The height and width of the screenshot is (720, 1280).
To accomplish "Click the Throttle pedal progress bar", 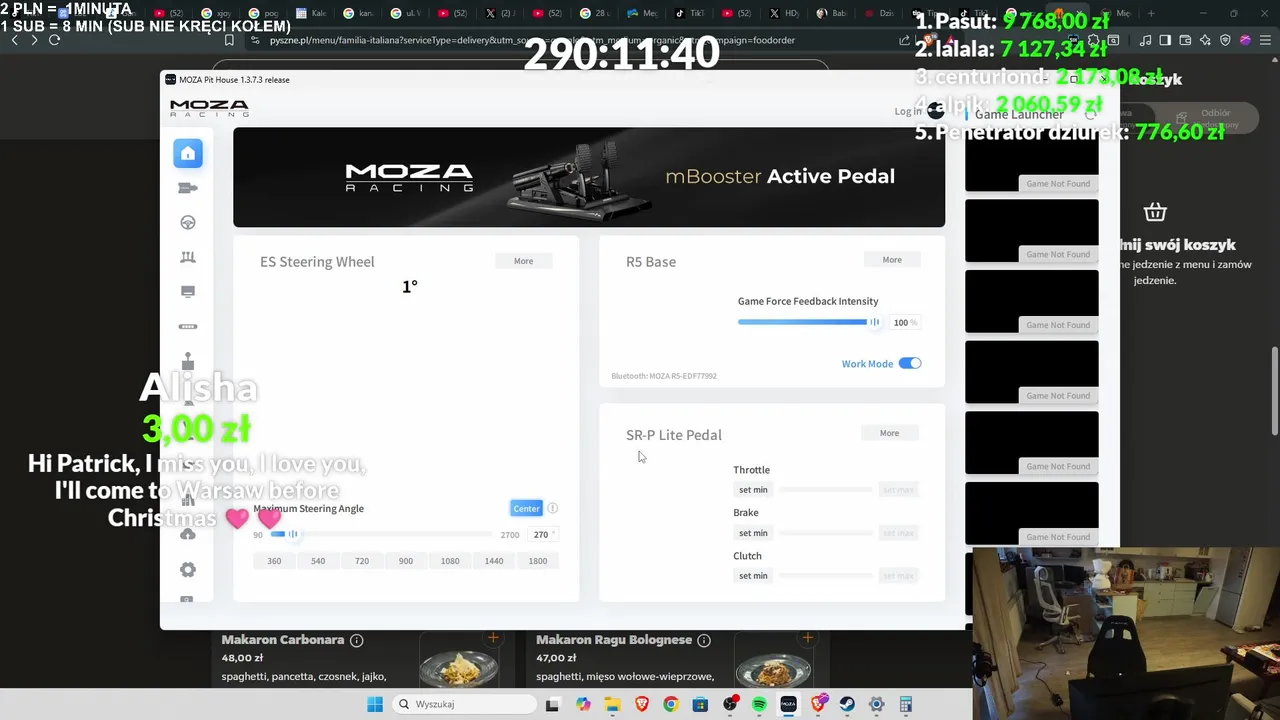I will (x=826, y=490).
